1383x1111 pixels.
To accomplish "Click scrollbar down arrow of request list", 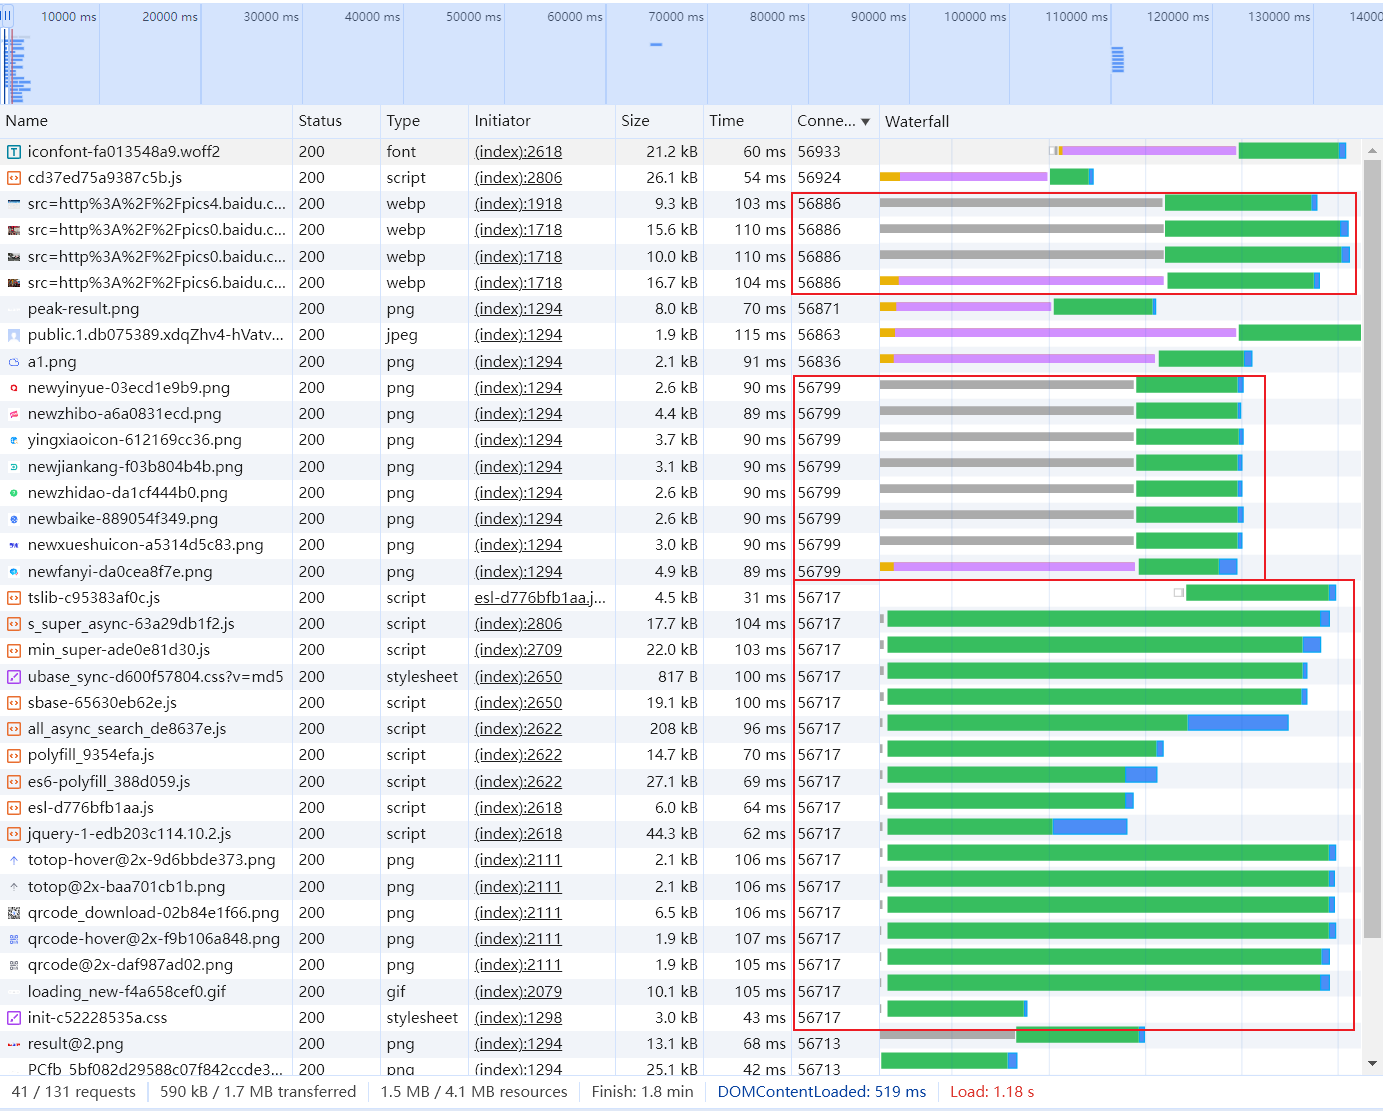I will pyautogui.click(x=1372, y=1064).
